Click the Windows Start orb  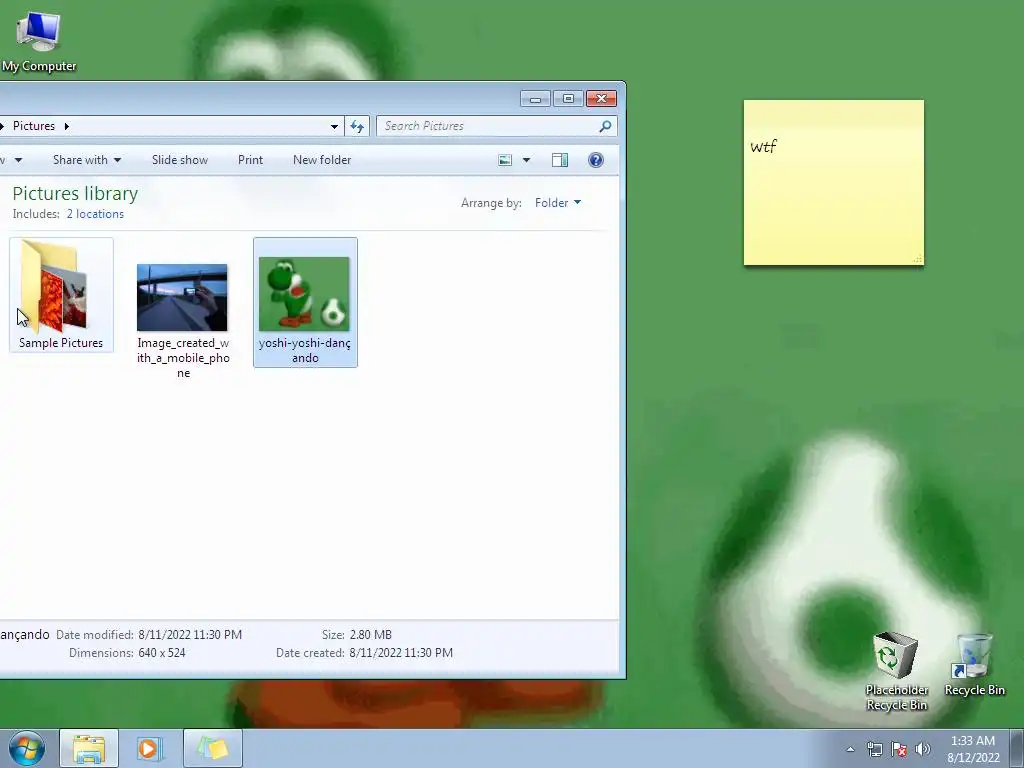[27, 748]
